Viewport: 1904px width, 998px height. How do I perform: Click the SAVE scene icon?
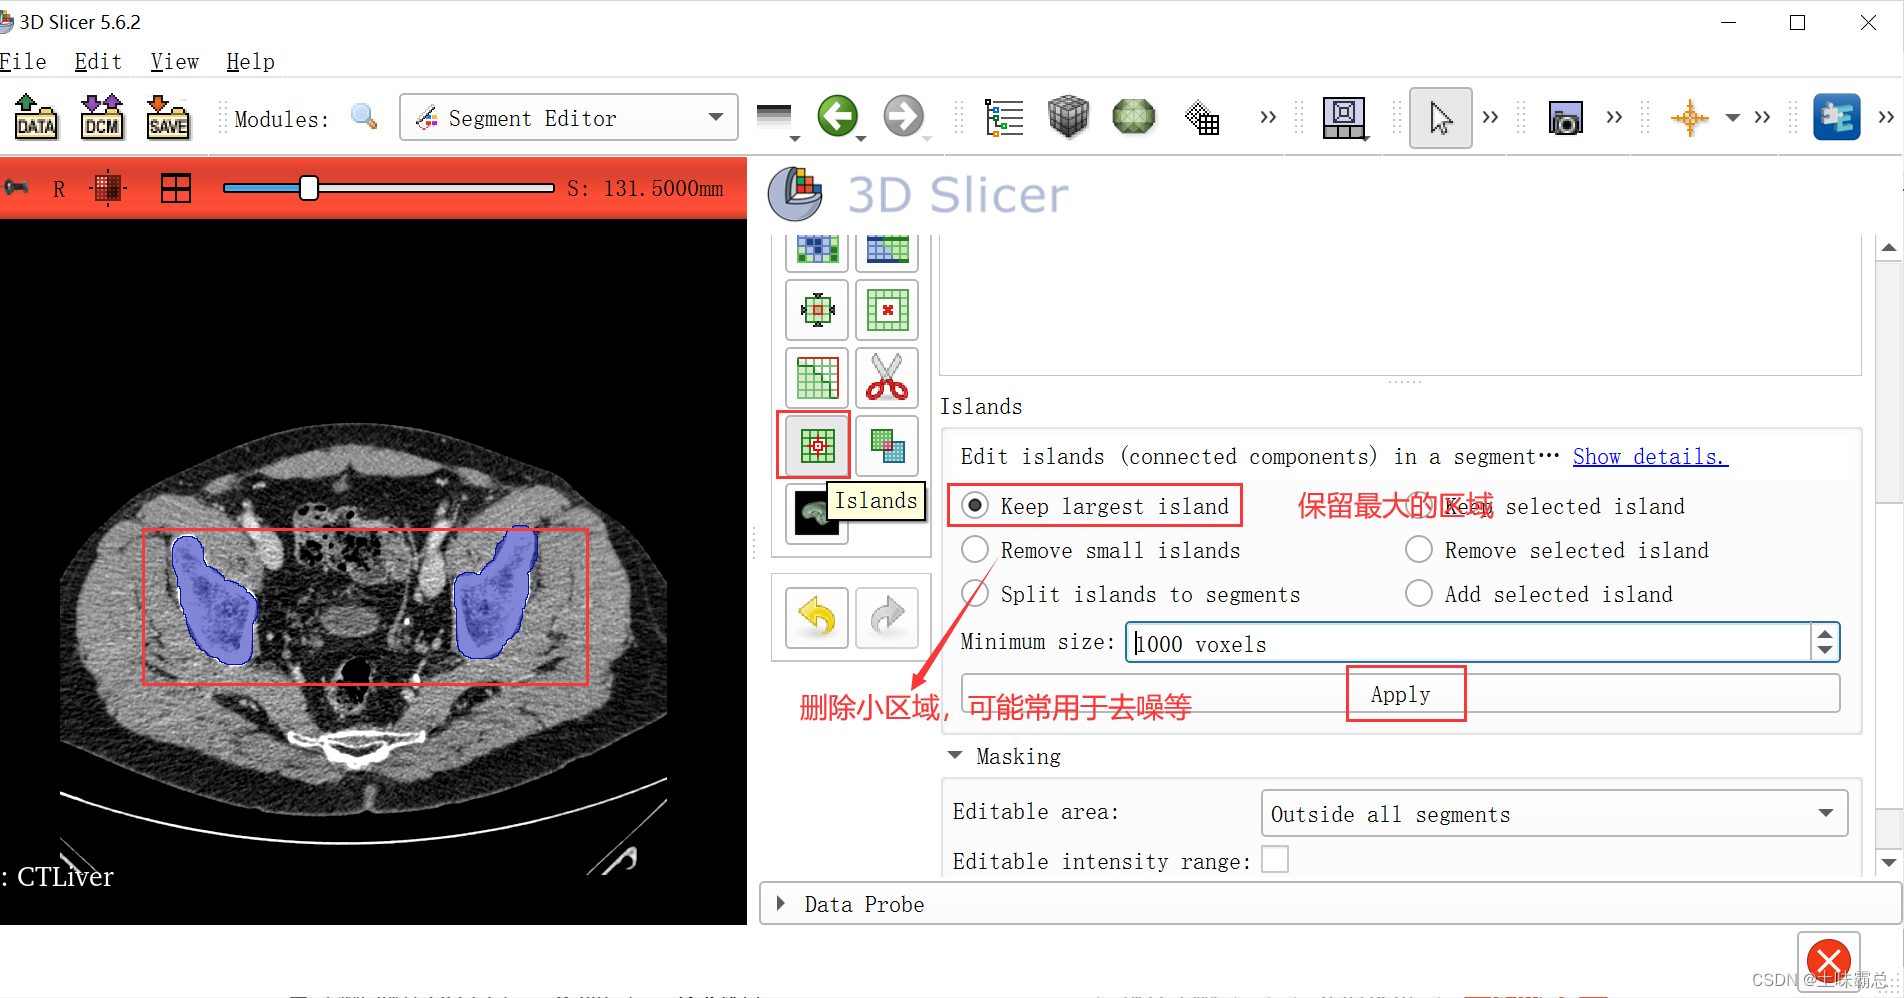[168, 117]
